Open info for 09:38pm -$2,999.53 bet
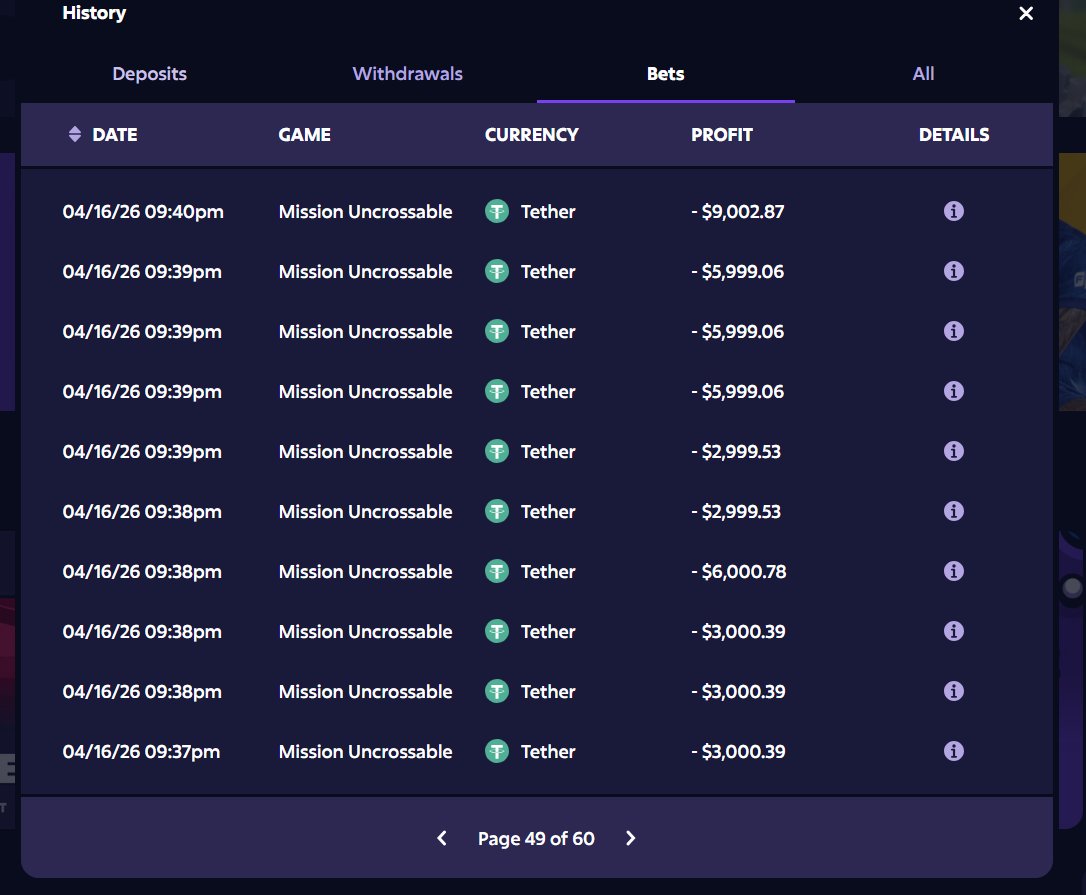 tap(954, 511)
